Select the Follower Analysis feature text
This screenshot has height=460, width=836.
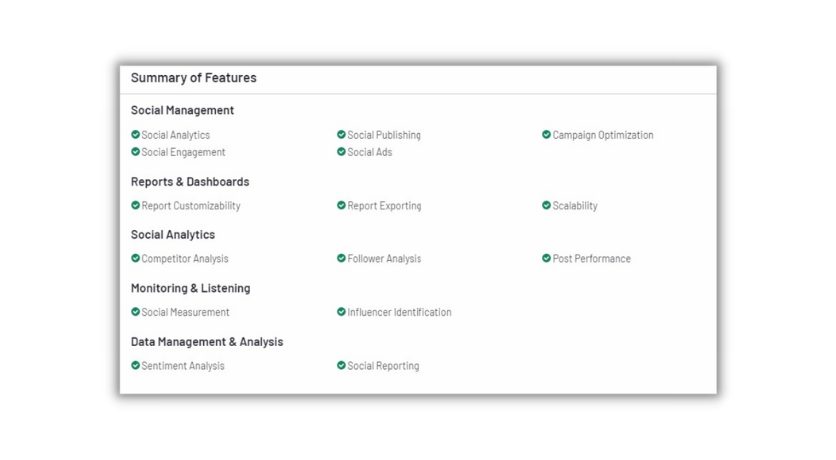[x=384, y=259]
